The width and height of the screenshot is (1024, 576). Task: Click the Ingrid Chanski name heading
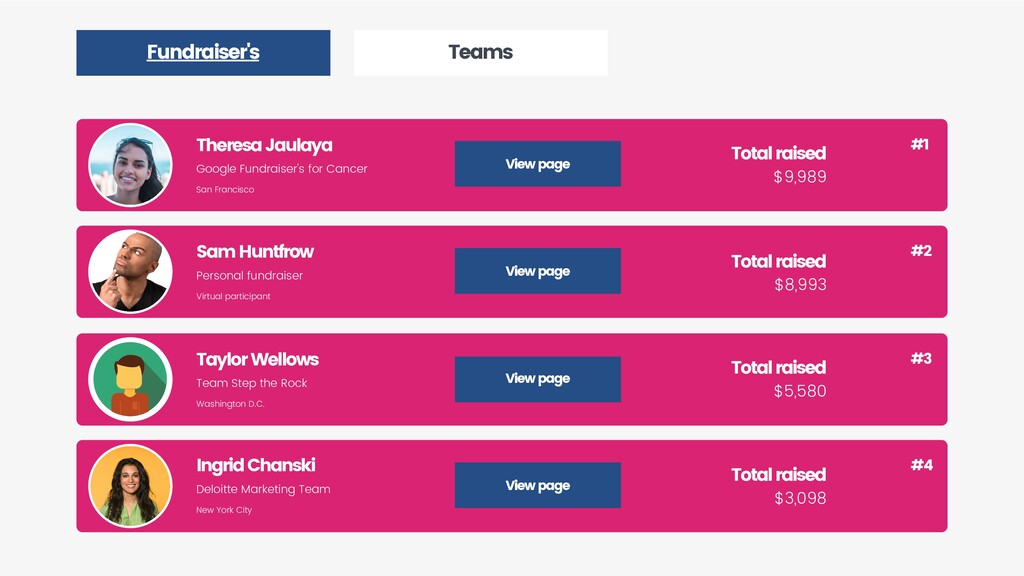(x=256, y=465)
